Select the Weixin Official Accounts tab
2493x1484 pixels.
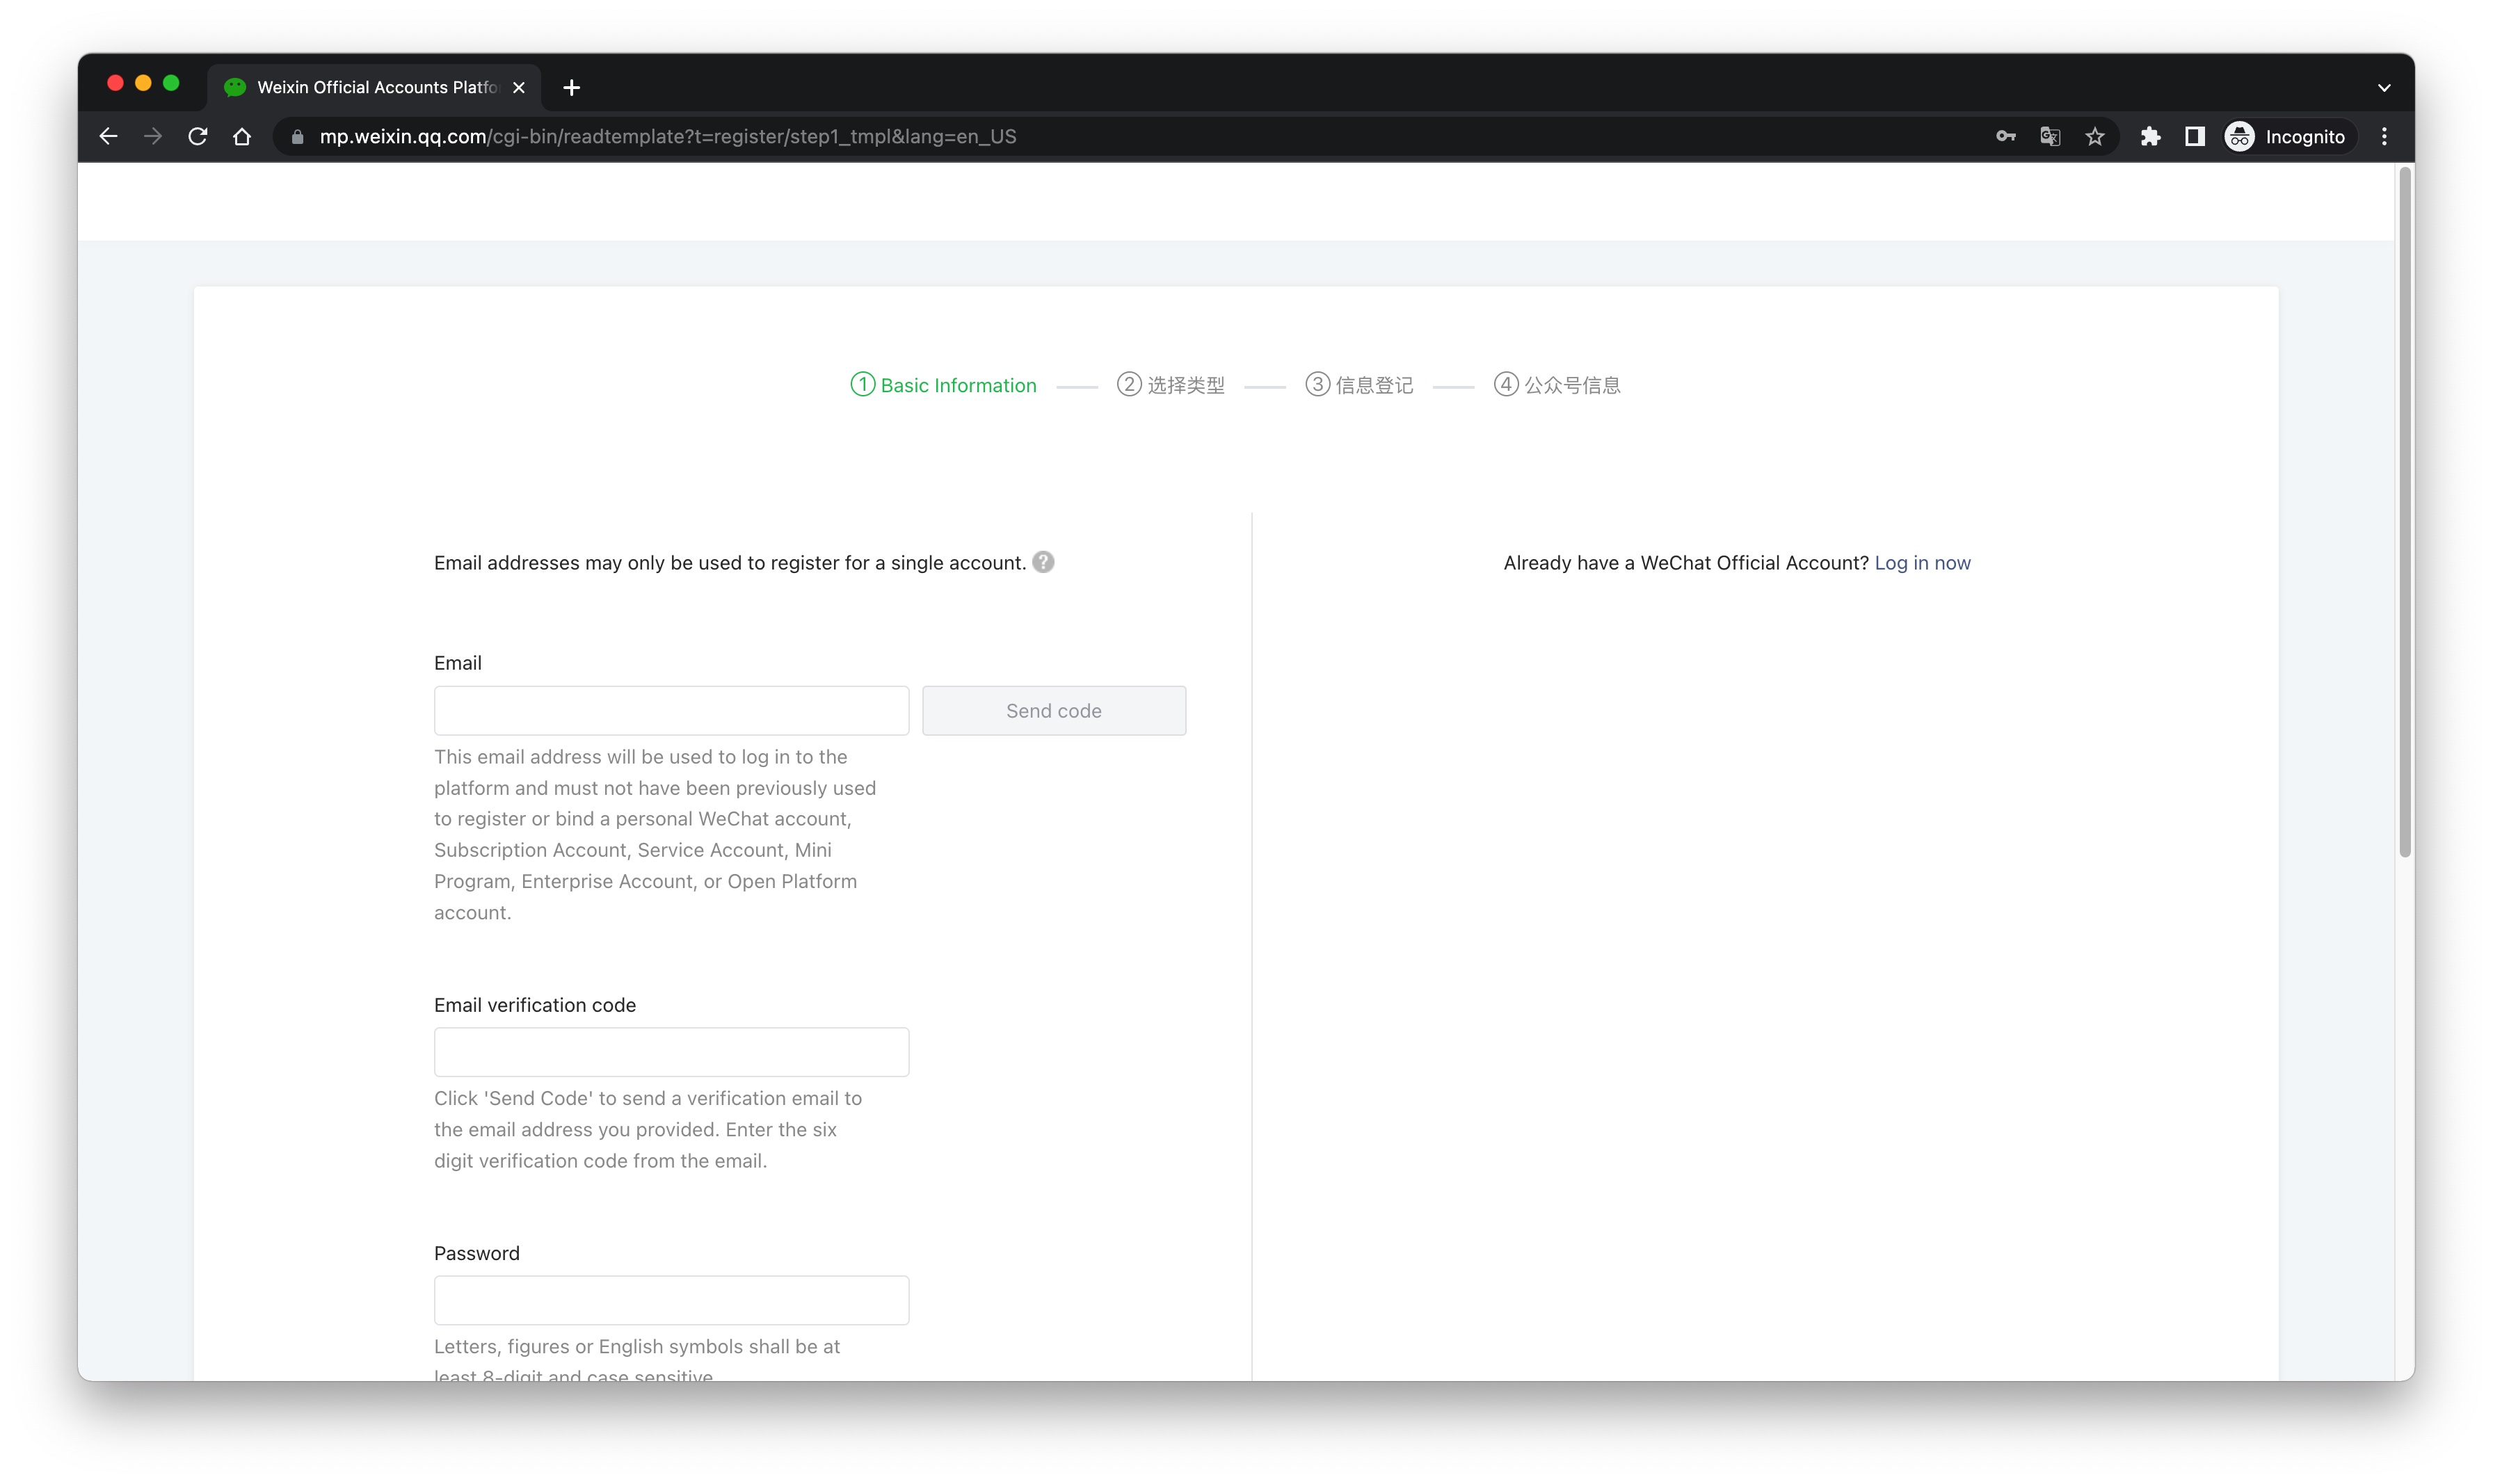(x=375, y=88)
